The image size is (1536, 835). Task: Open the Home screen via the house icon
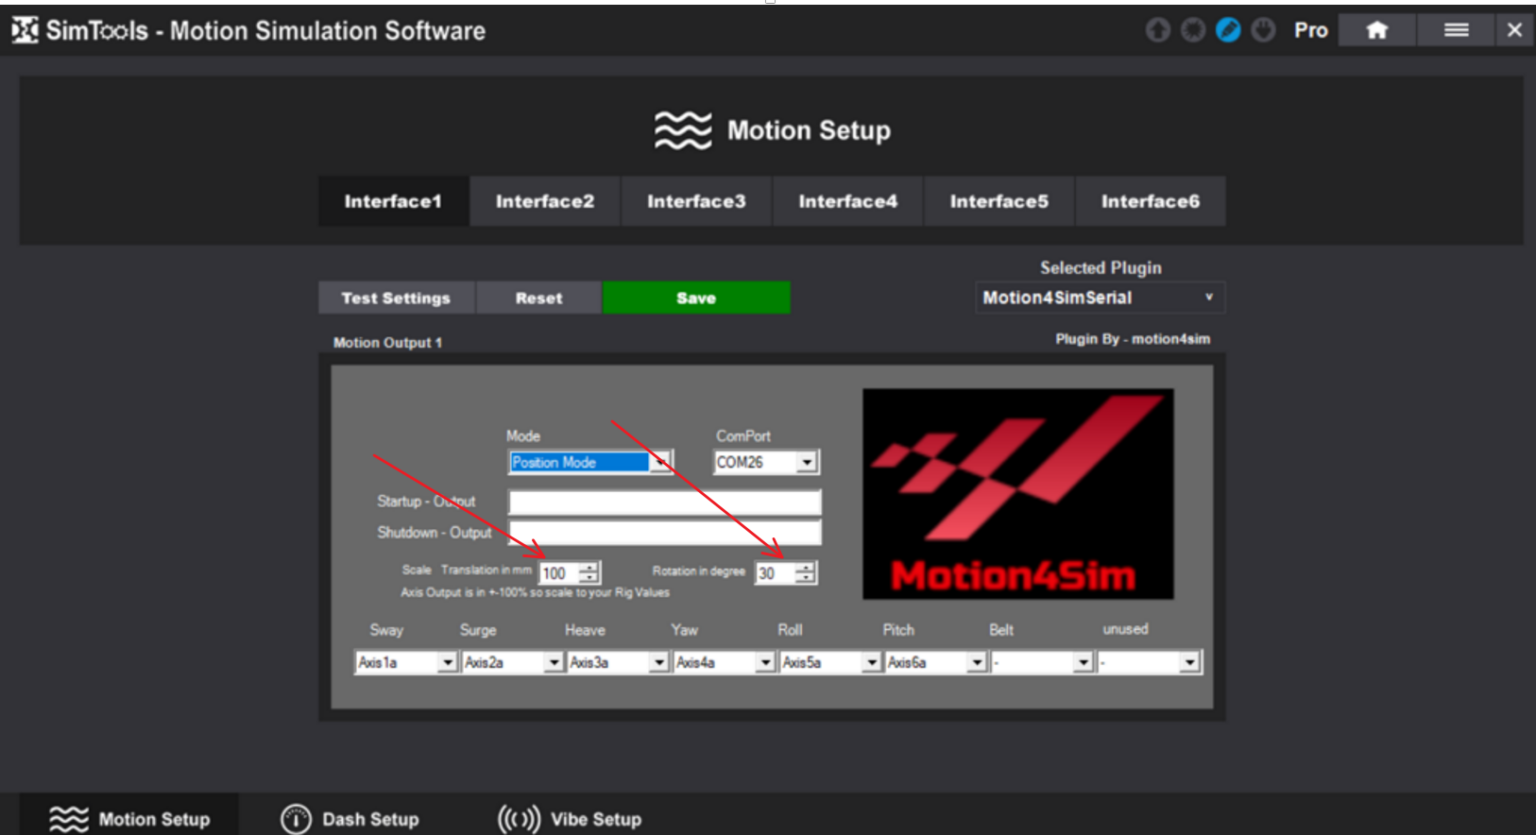[1377, 30]
